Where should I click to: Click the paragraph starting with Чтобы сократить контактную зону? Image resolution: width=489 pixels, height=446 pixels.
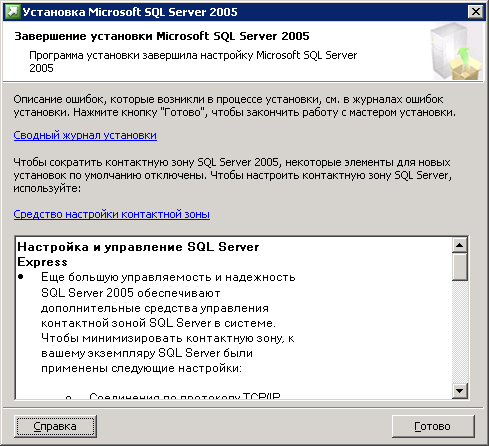233,175
